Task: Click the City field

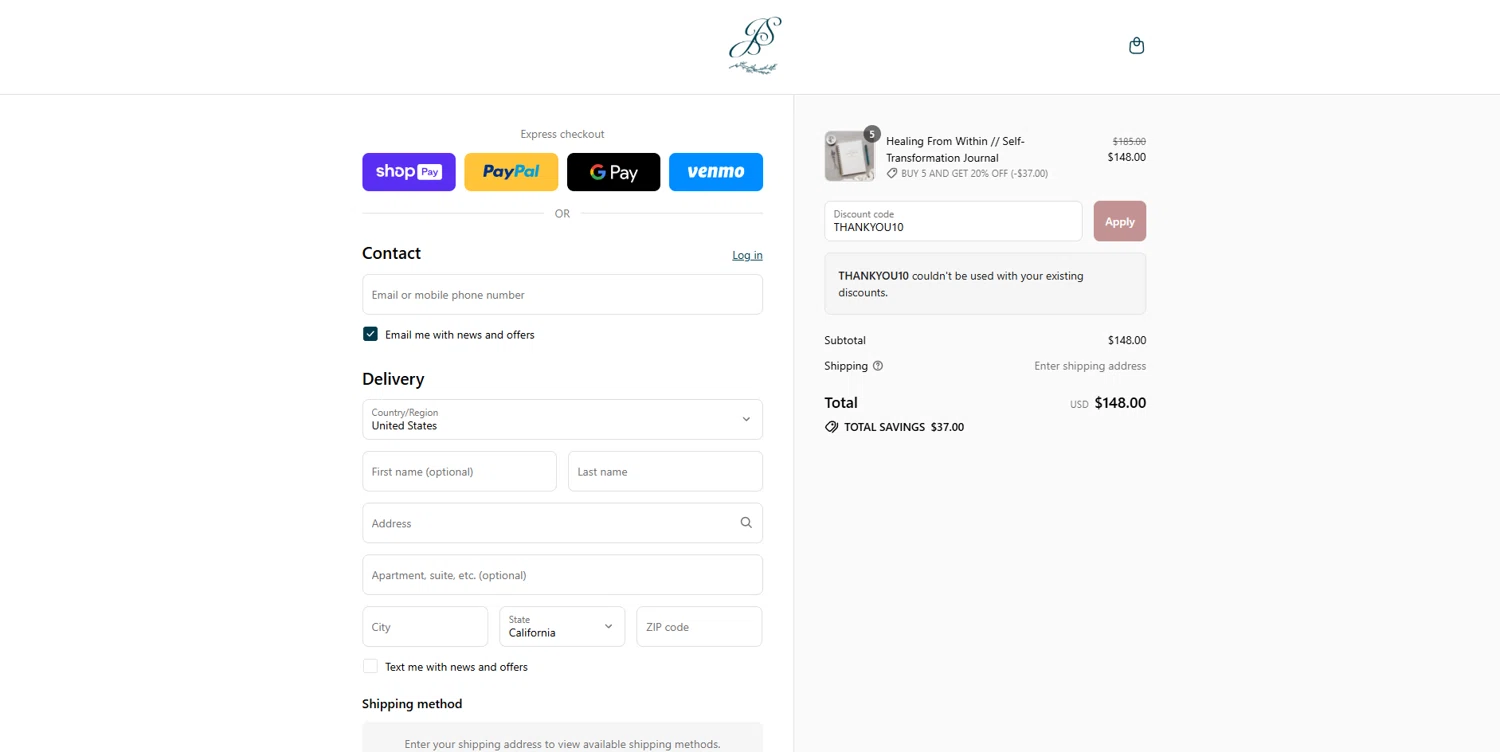Action: [425, 626]
